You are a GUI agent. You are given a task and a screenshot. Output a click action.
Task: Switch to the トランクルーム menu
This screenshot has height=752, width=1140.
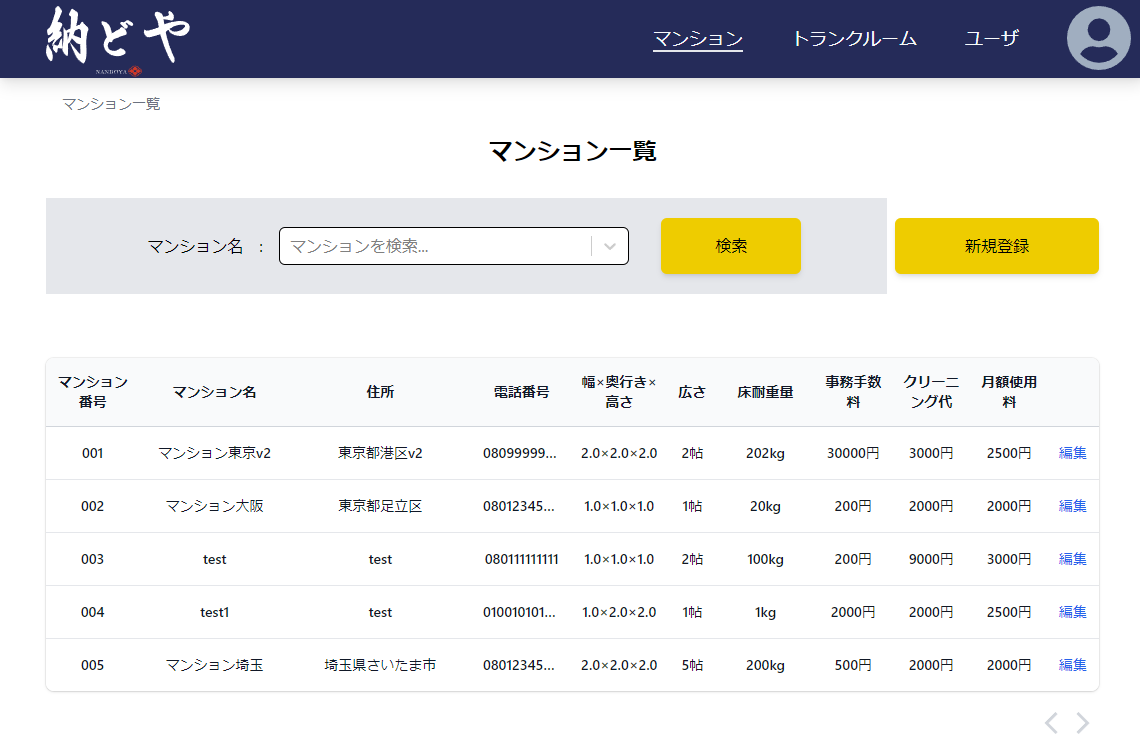854,39
